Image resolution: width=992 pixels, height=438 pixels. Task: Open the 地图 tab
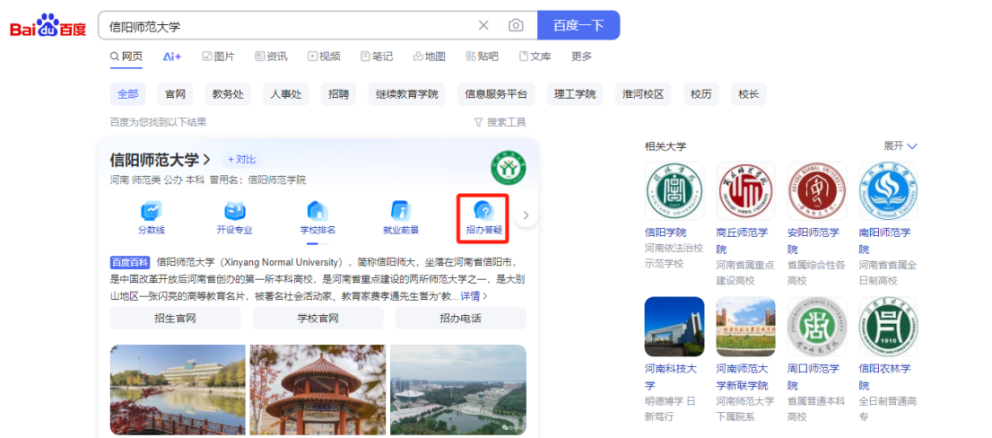(429, 56)
